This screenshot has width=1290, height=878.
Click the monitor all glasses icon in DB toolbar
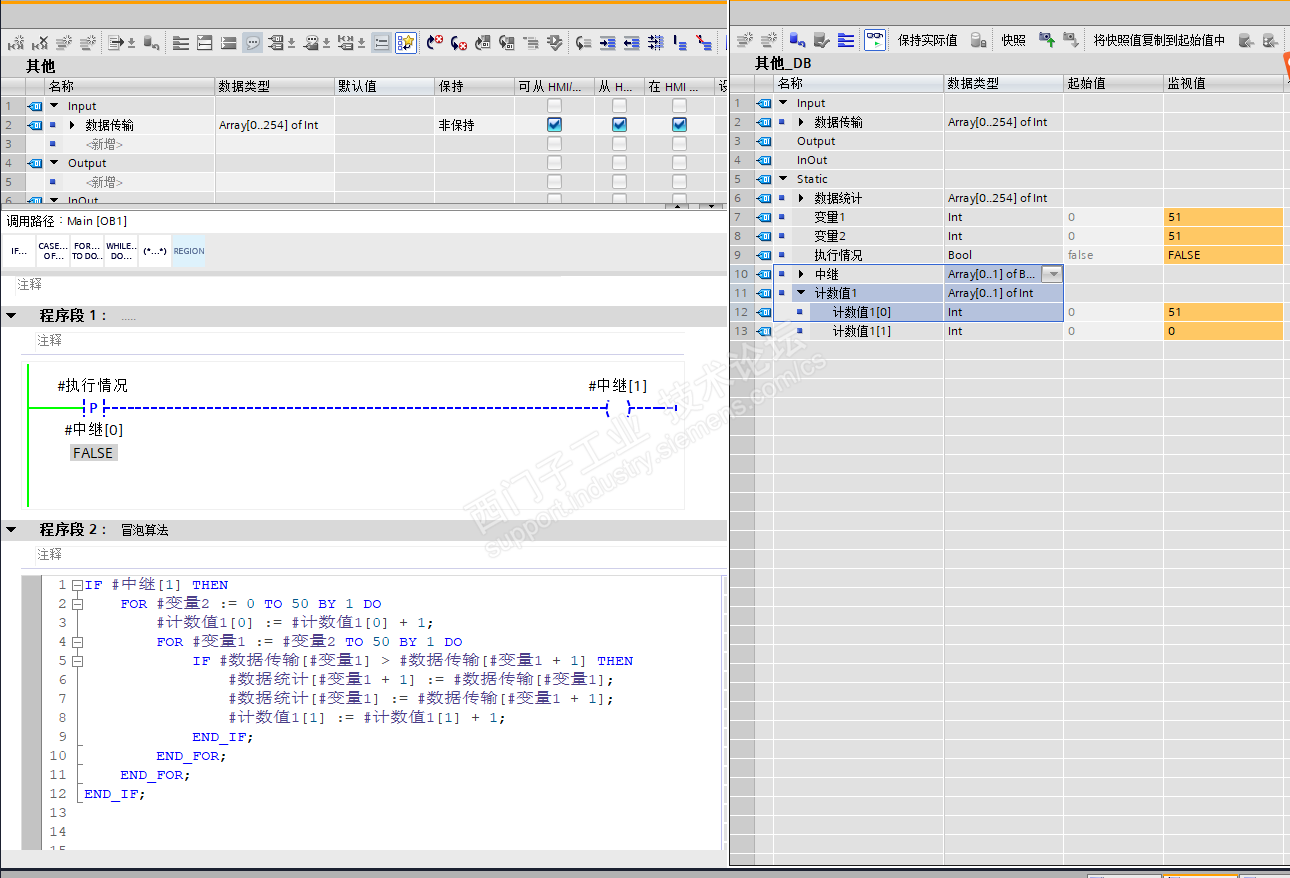coord(875,40)
